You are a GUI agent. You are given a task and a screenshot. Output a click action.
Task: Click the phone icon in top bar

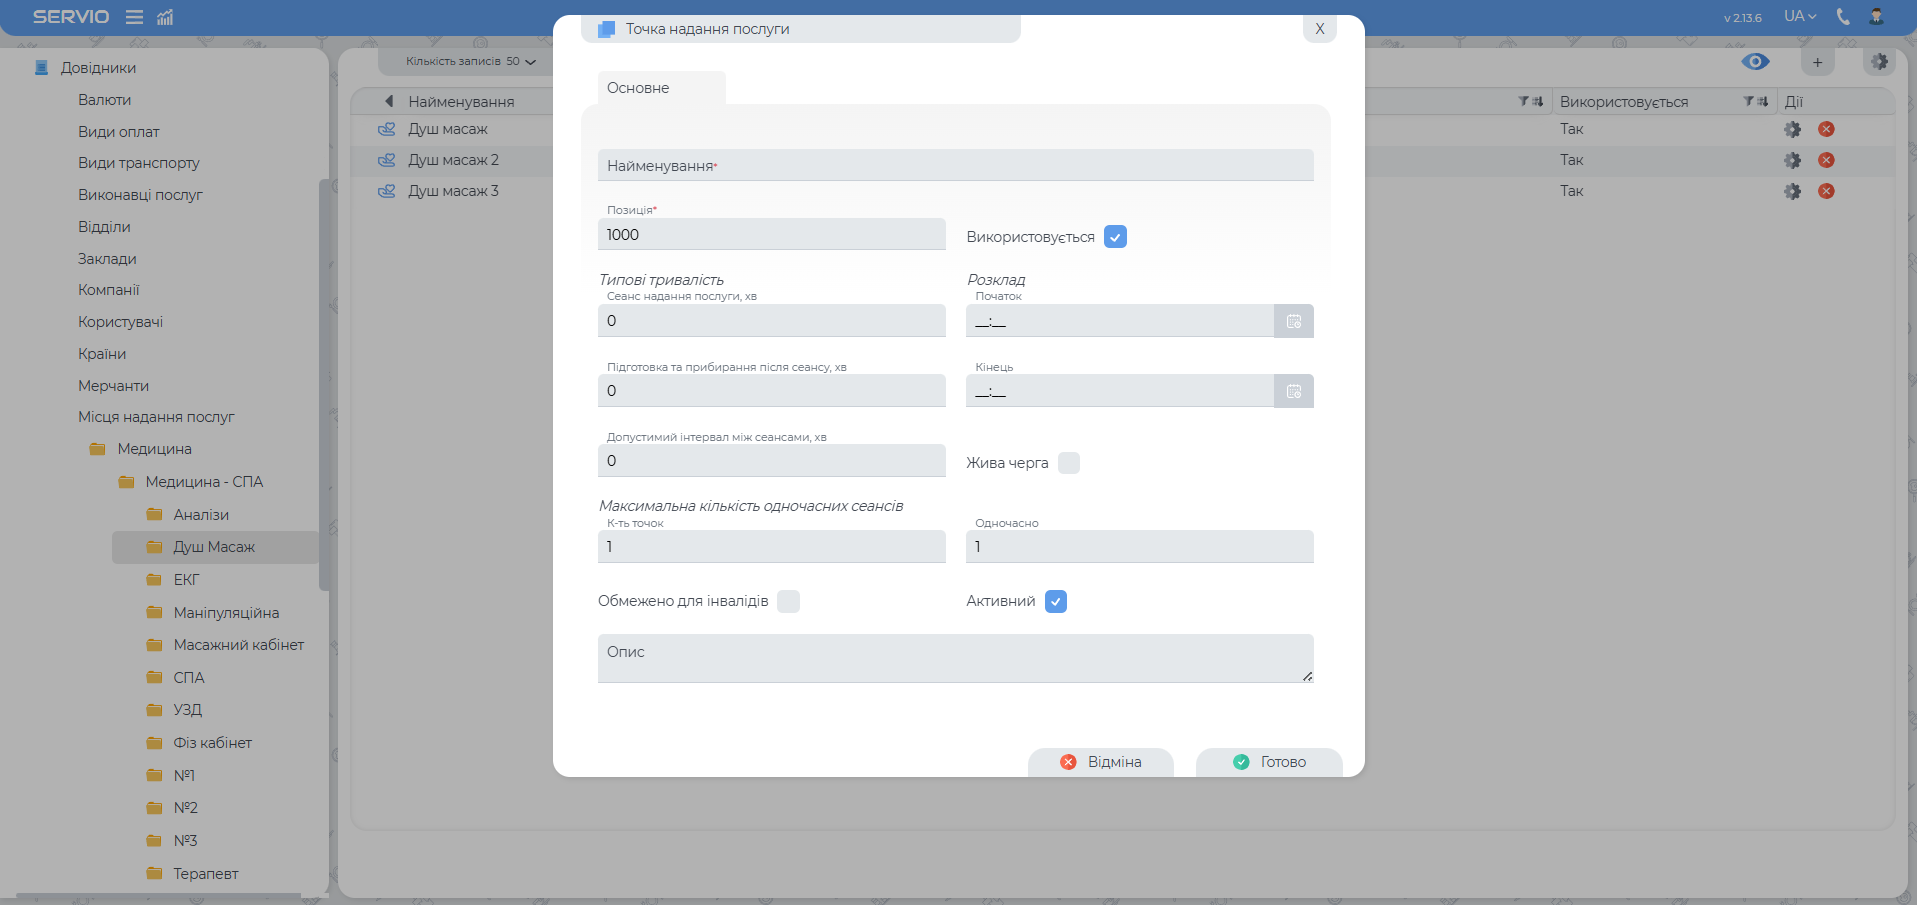click(x=1843, y=17)
